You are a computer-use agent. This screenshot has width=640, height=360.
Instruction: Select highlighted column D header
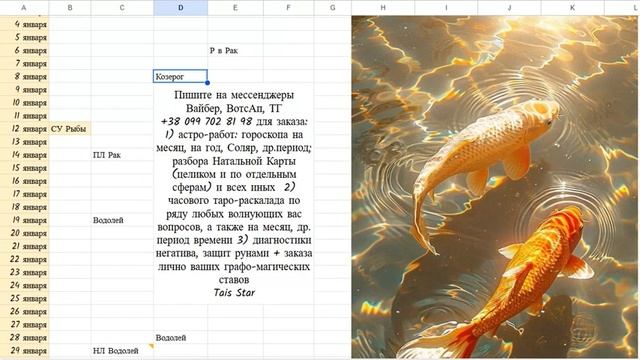pos(180,8)
